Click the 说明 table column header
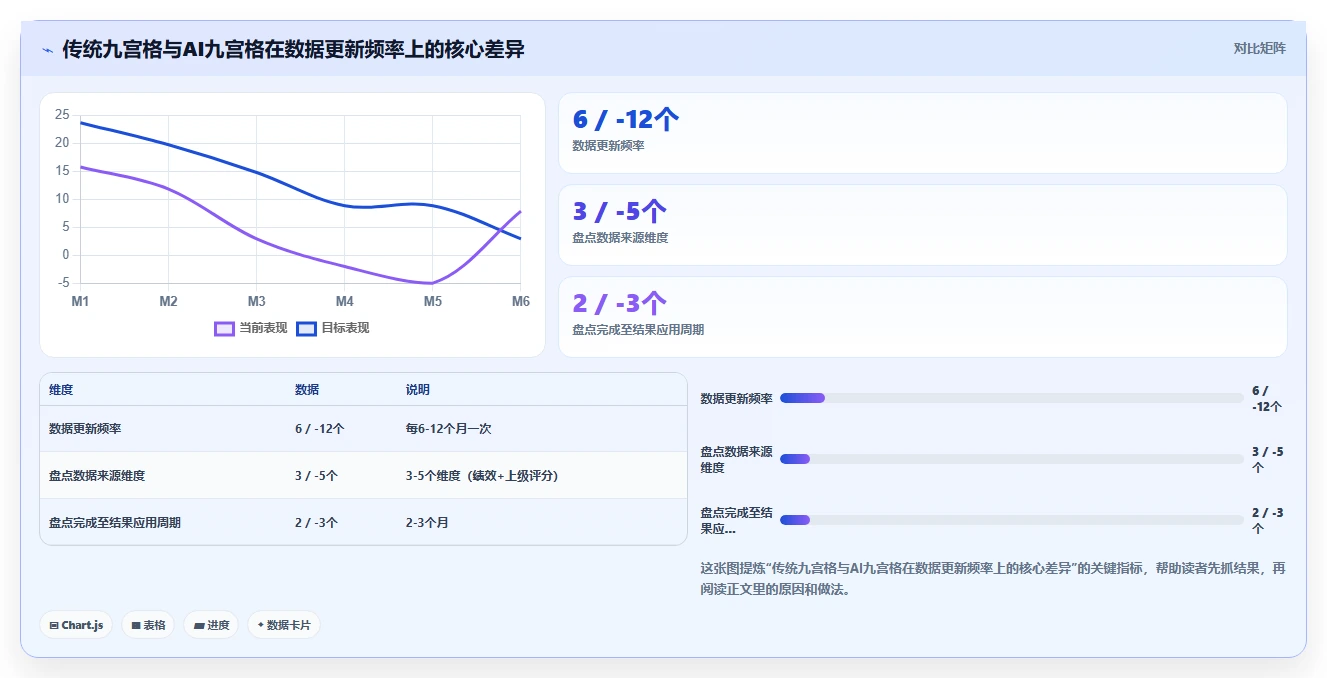This screenshot has width=1327, height=678. (418, 389)
